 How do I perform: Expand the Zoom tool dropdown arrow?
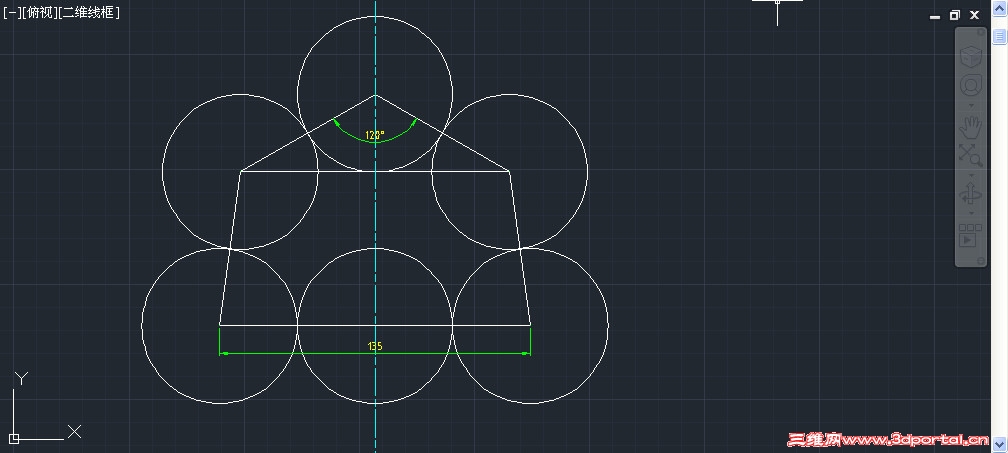click(x=971, y=174)
